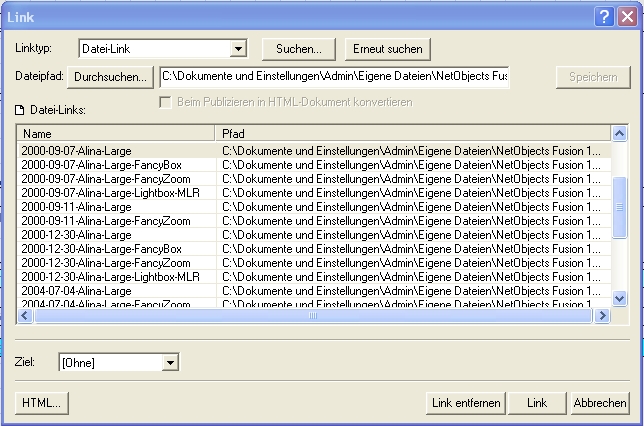Click horizontal scrollbar right arrow
Viewport: 644px width, 426px height.
(x=602, y=316)
